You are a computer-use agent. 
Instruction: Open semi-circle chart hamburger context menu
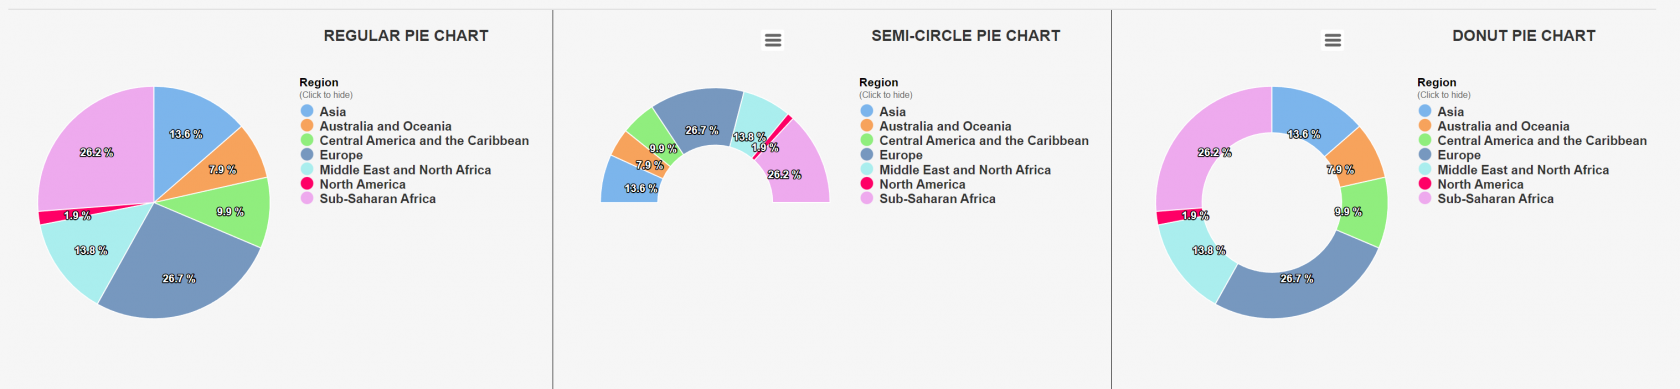pyautogui.click(x=773, y=40)
